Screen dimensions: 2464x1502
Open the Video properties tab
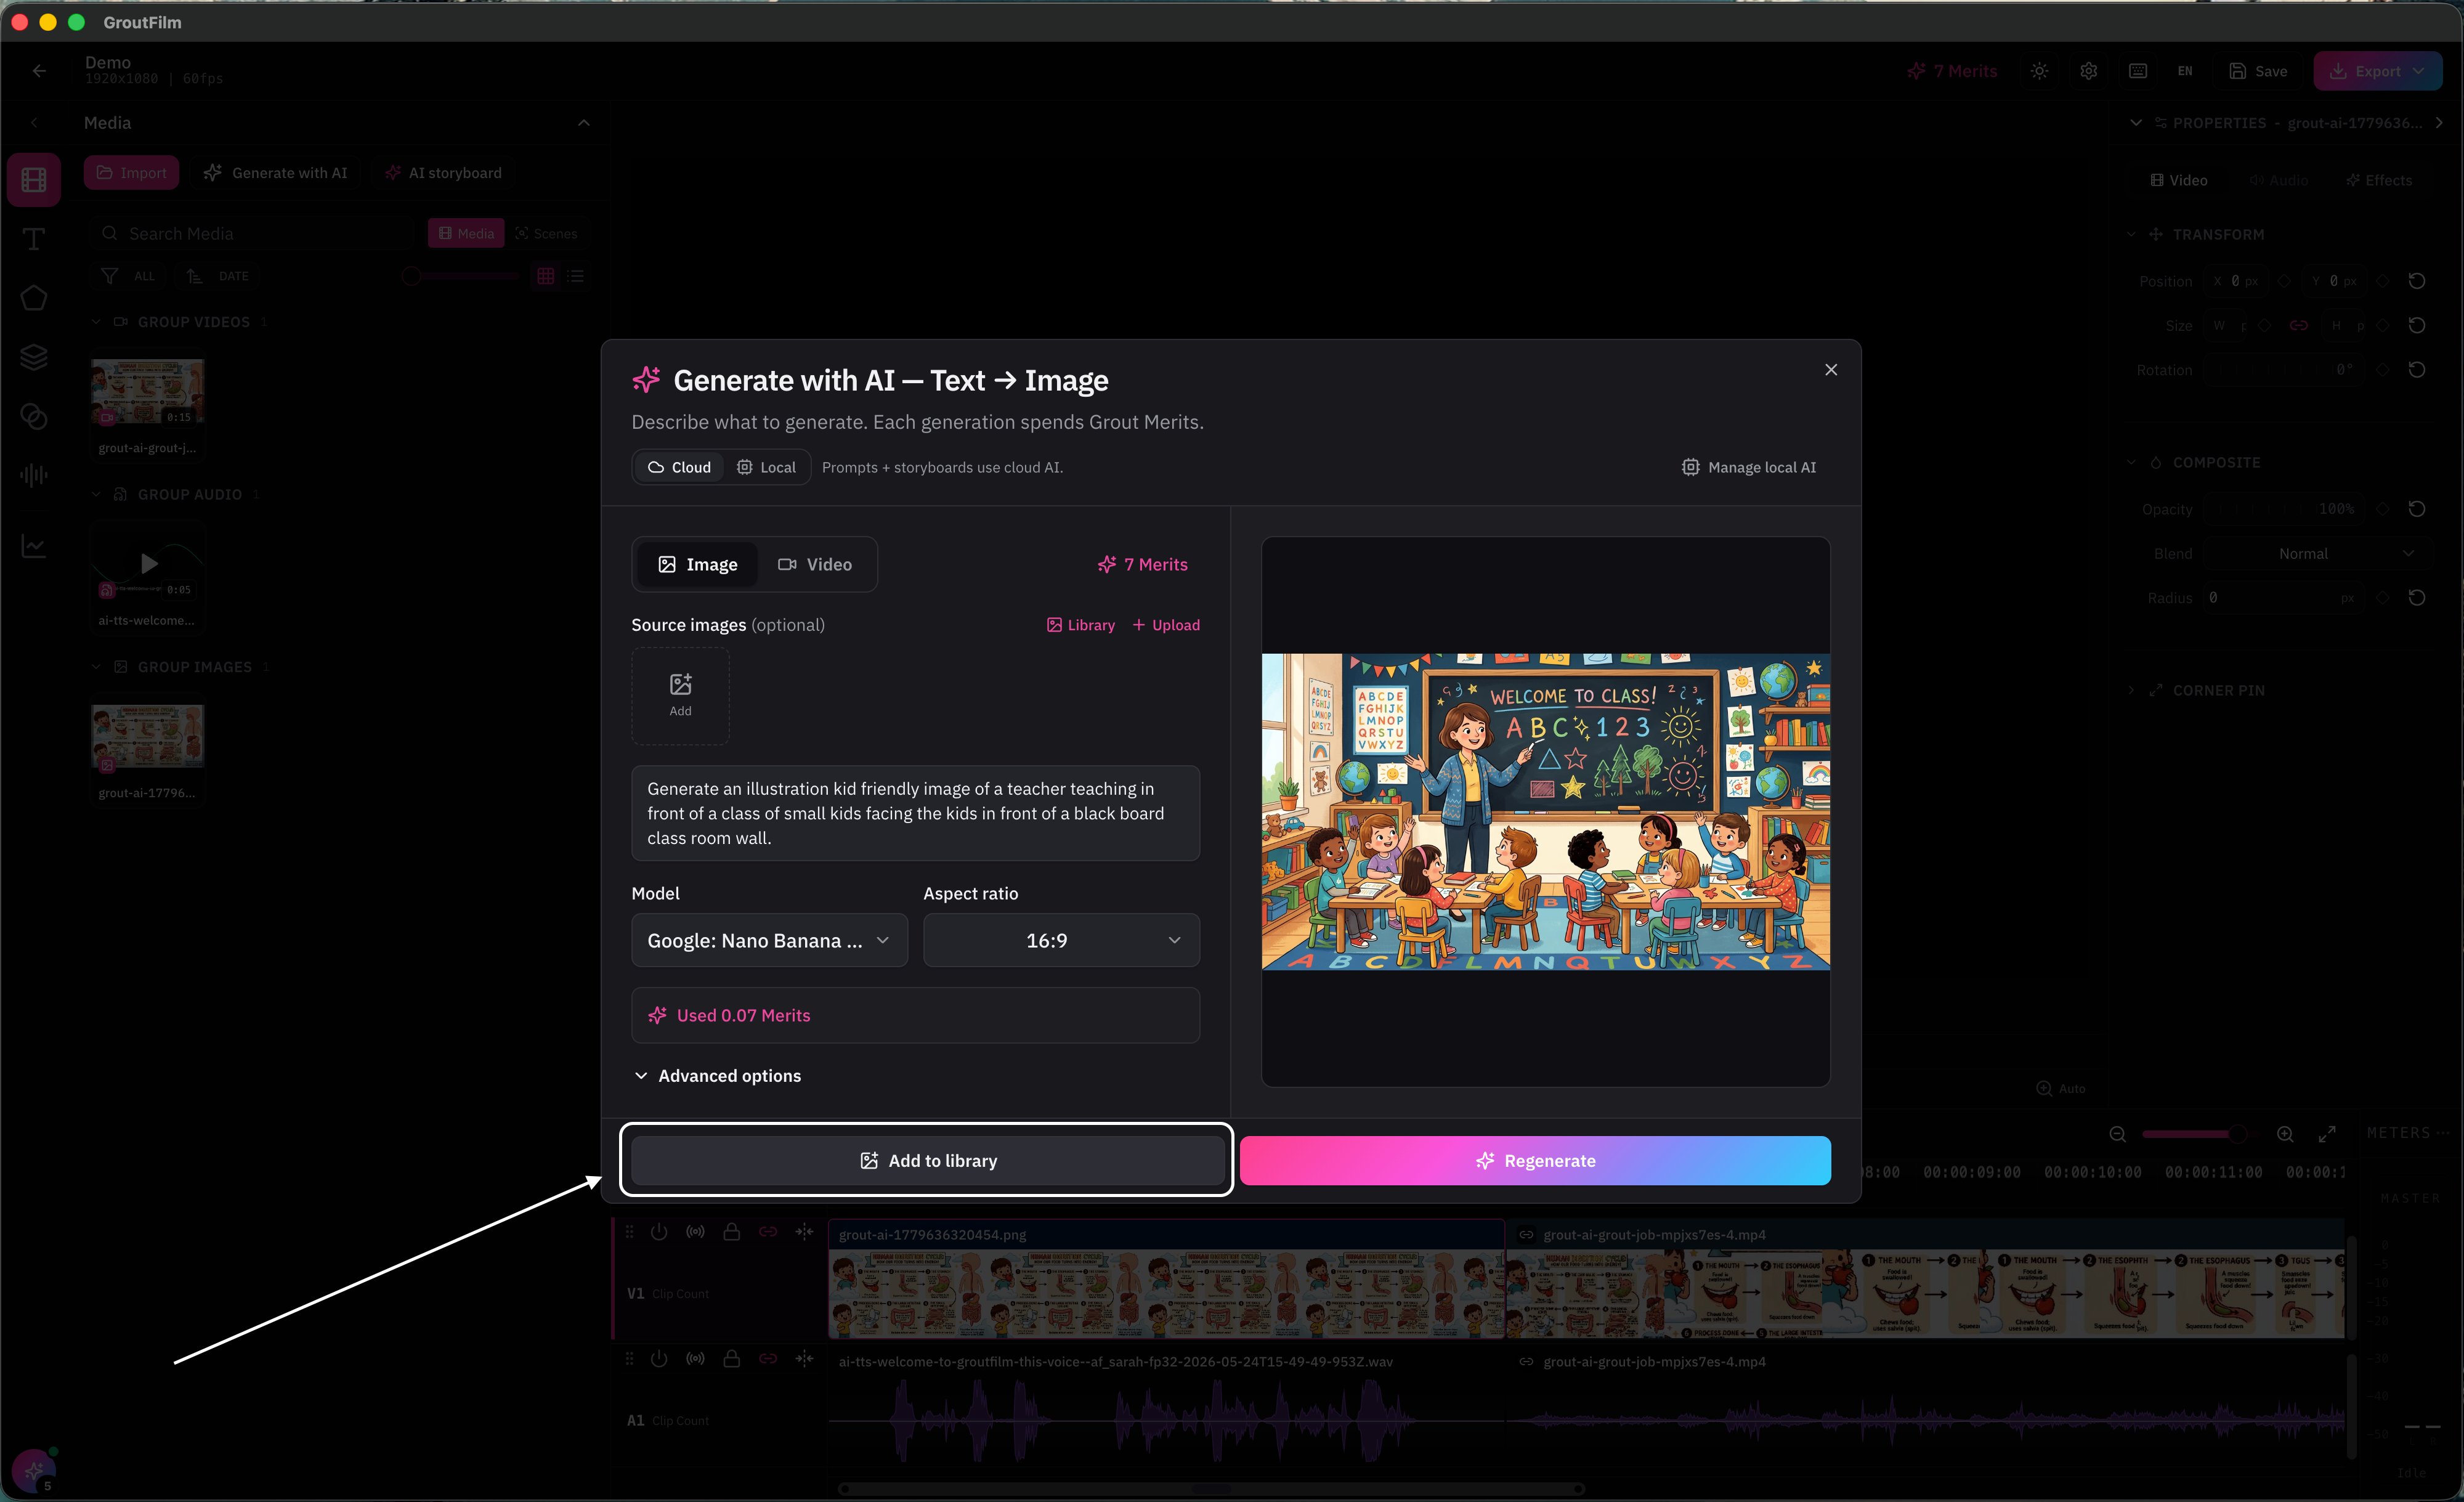2179,180
